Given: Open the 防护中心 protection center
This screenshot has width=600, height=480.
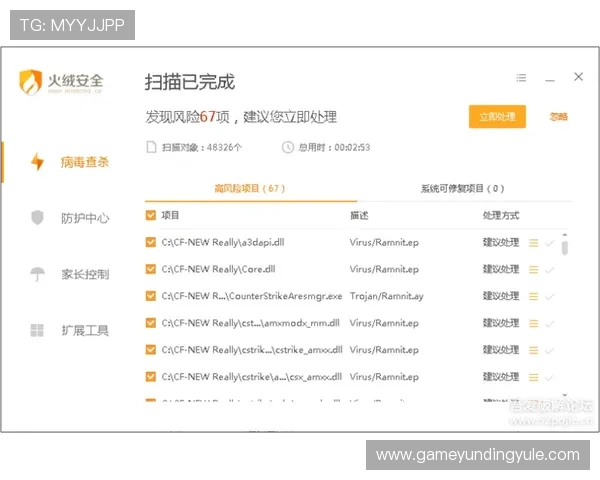Looking at the screenshot, I should point(85,218).
